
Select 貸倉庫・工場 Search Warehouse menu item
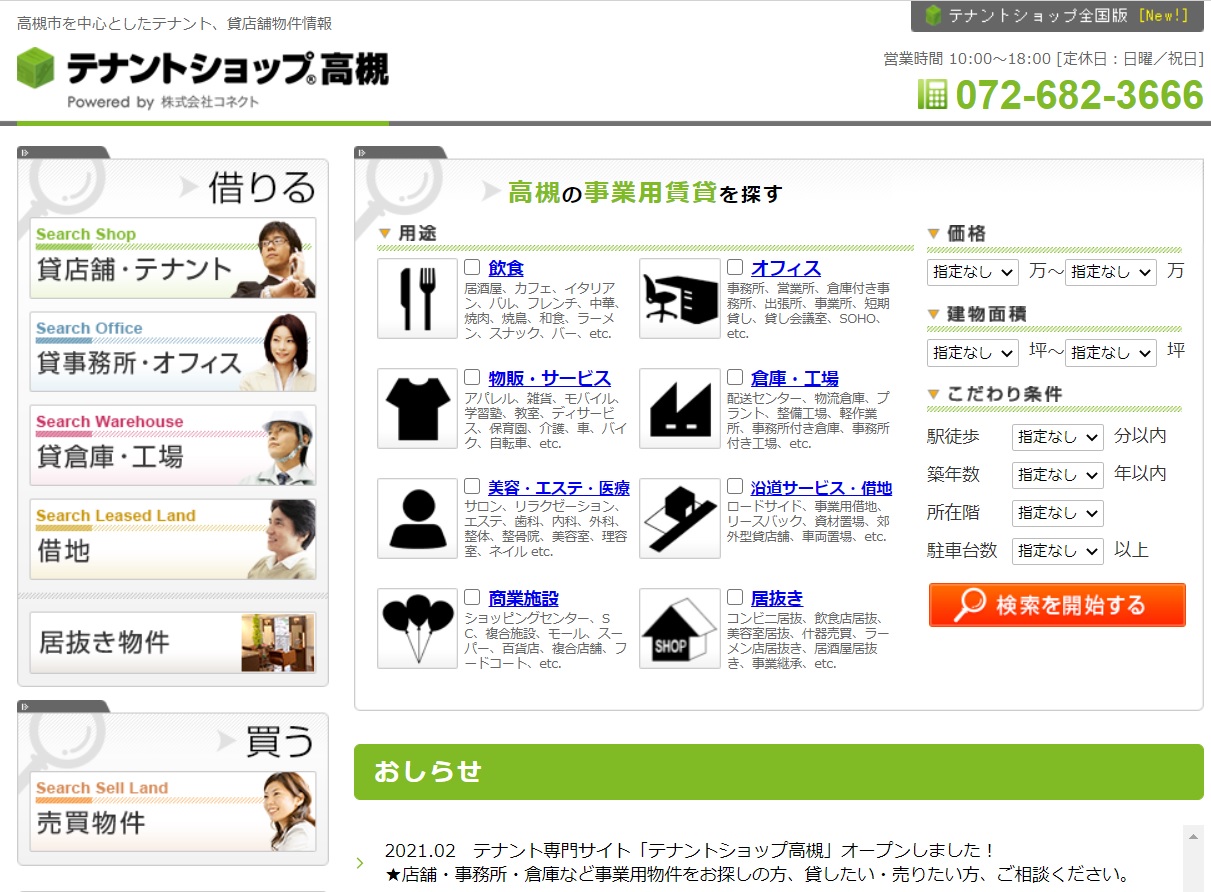point(173,446)
